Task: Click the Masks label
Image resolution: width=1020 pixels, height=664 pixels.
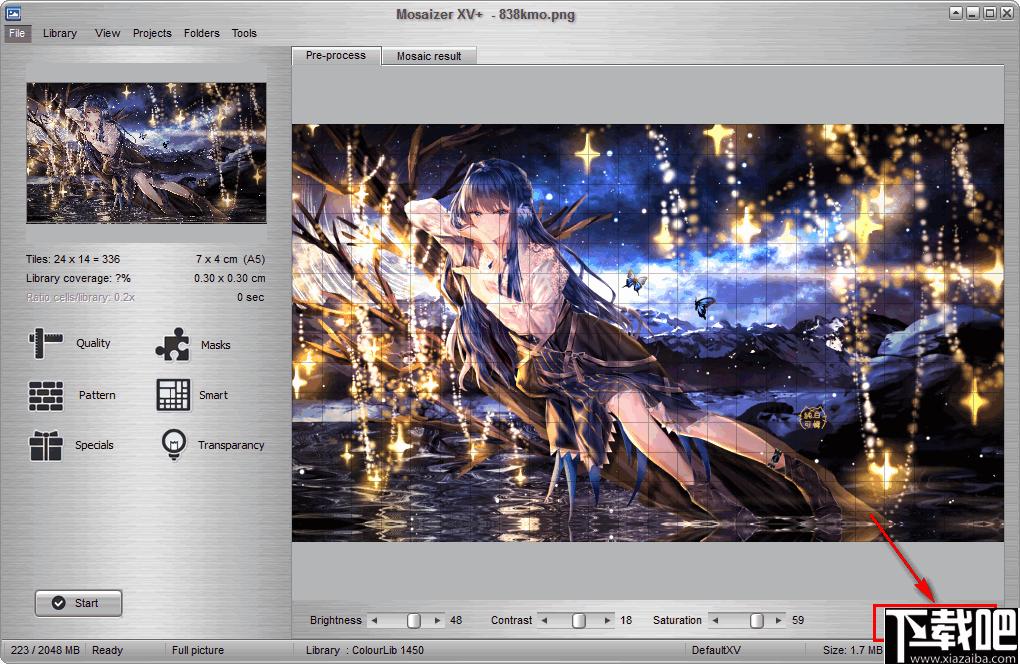Action: (215, 345)
